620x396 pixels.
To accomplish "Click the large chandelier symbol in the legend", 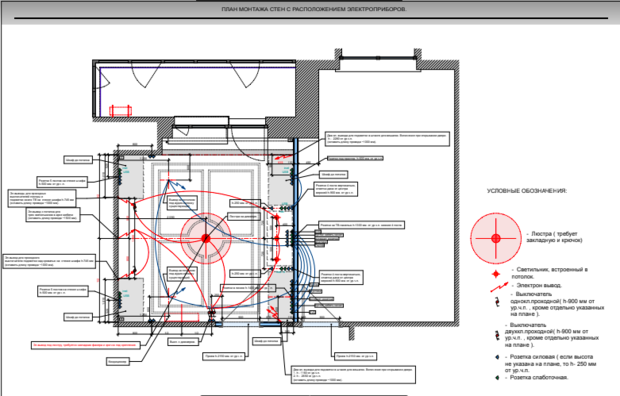I will pyautogui.click(x=496, y=238).
